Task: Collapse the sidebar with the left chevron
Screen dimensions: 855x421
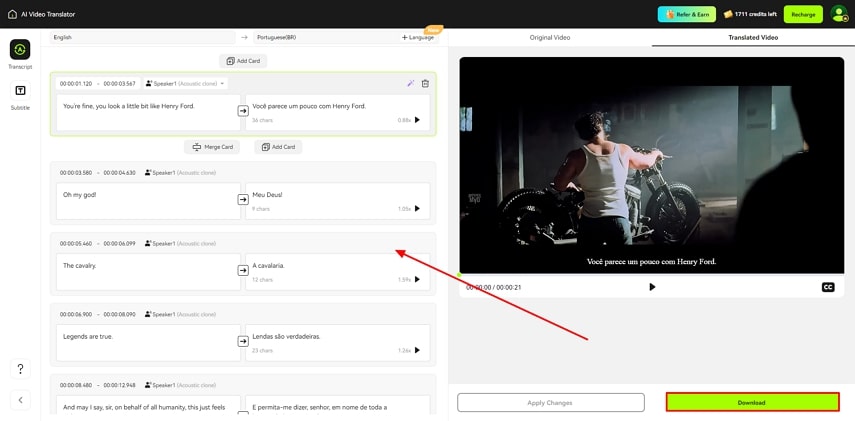Action: coord(20,400)
